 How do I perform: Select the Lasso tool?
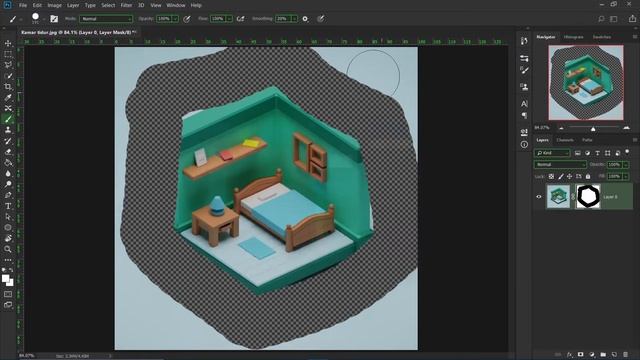click(8, 64)
